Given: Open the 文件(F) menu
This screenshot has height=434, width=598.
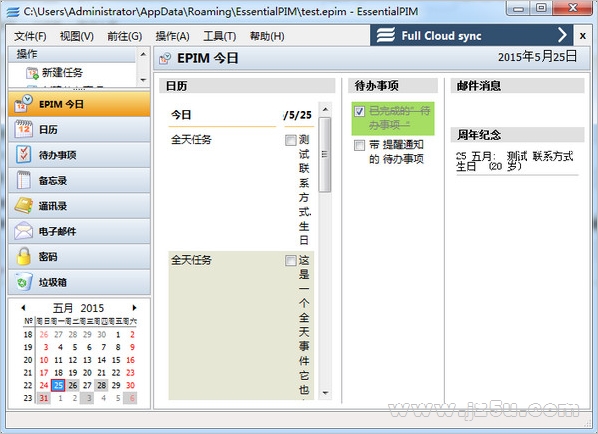Looking at the screenshot, I should pos(31,36).
